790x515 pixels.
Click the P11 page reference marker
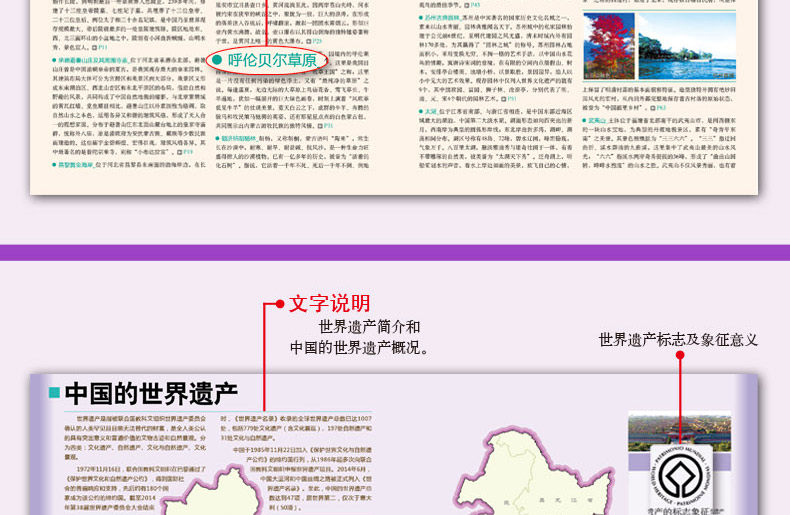coord(99,47)
